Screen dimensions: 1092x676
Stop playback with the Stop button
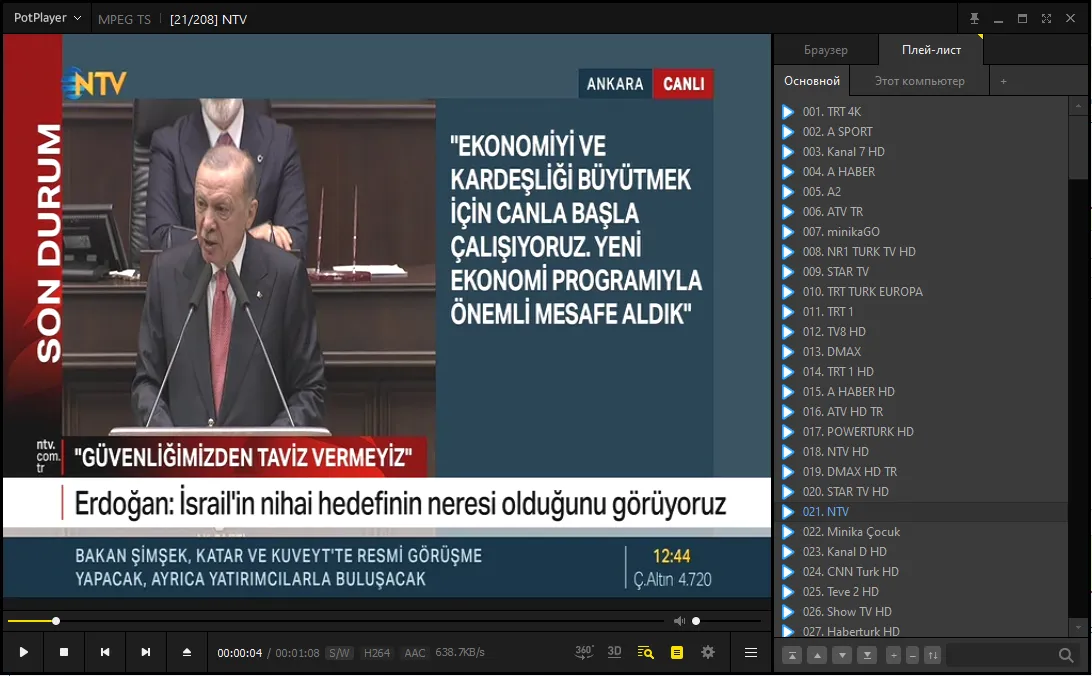(x=63, y=652)
